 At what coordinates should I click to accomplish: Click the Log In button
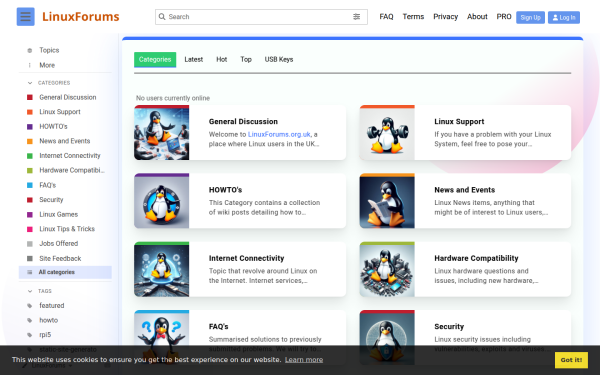pyautogui.click(x=564, y=17)
